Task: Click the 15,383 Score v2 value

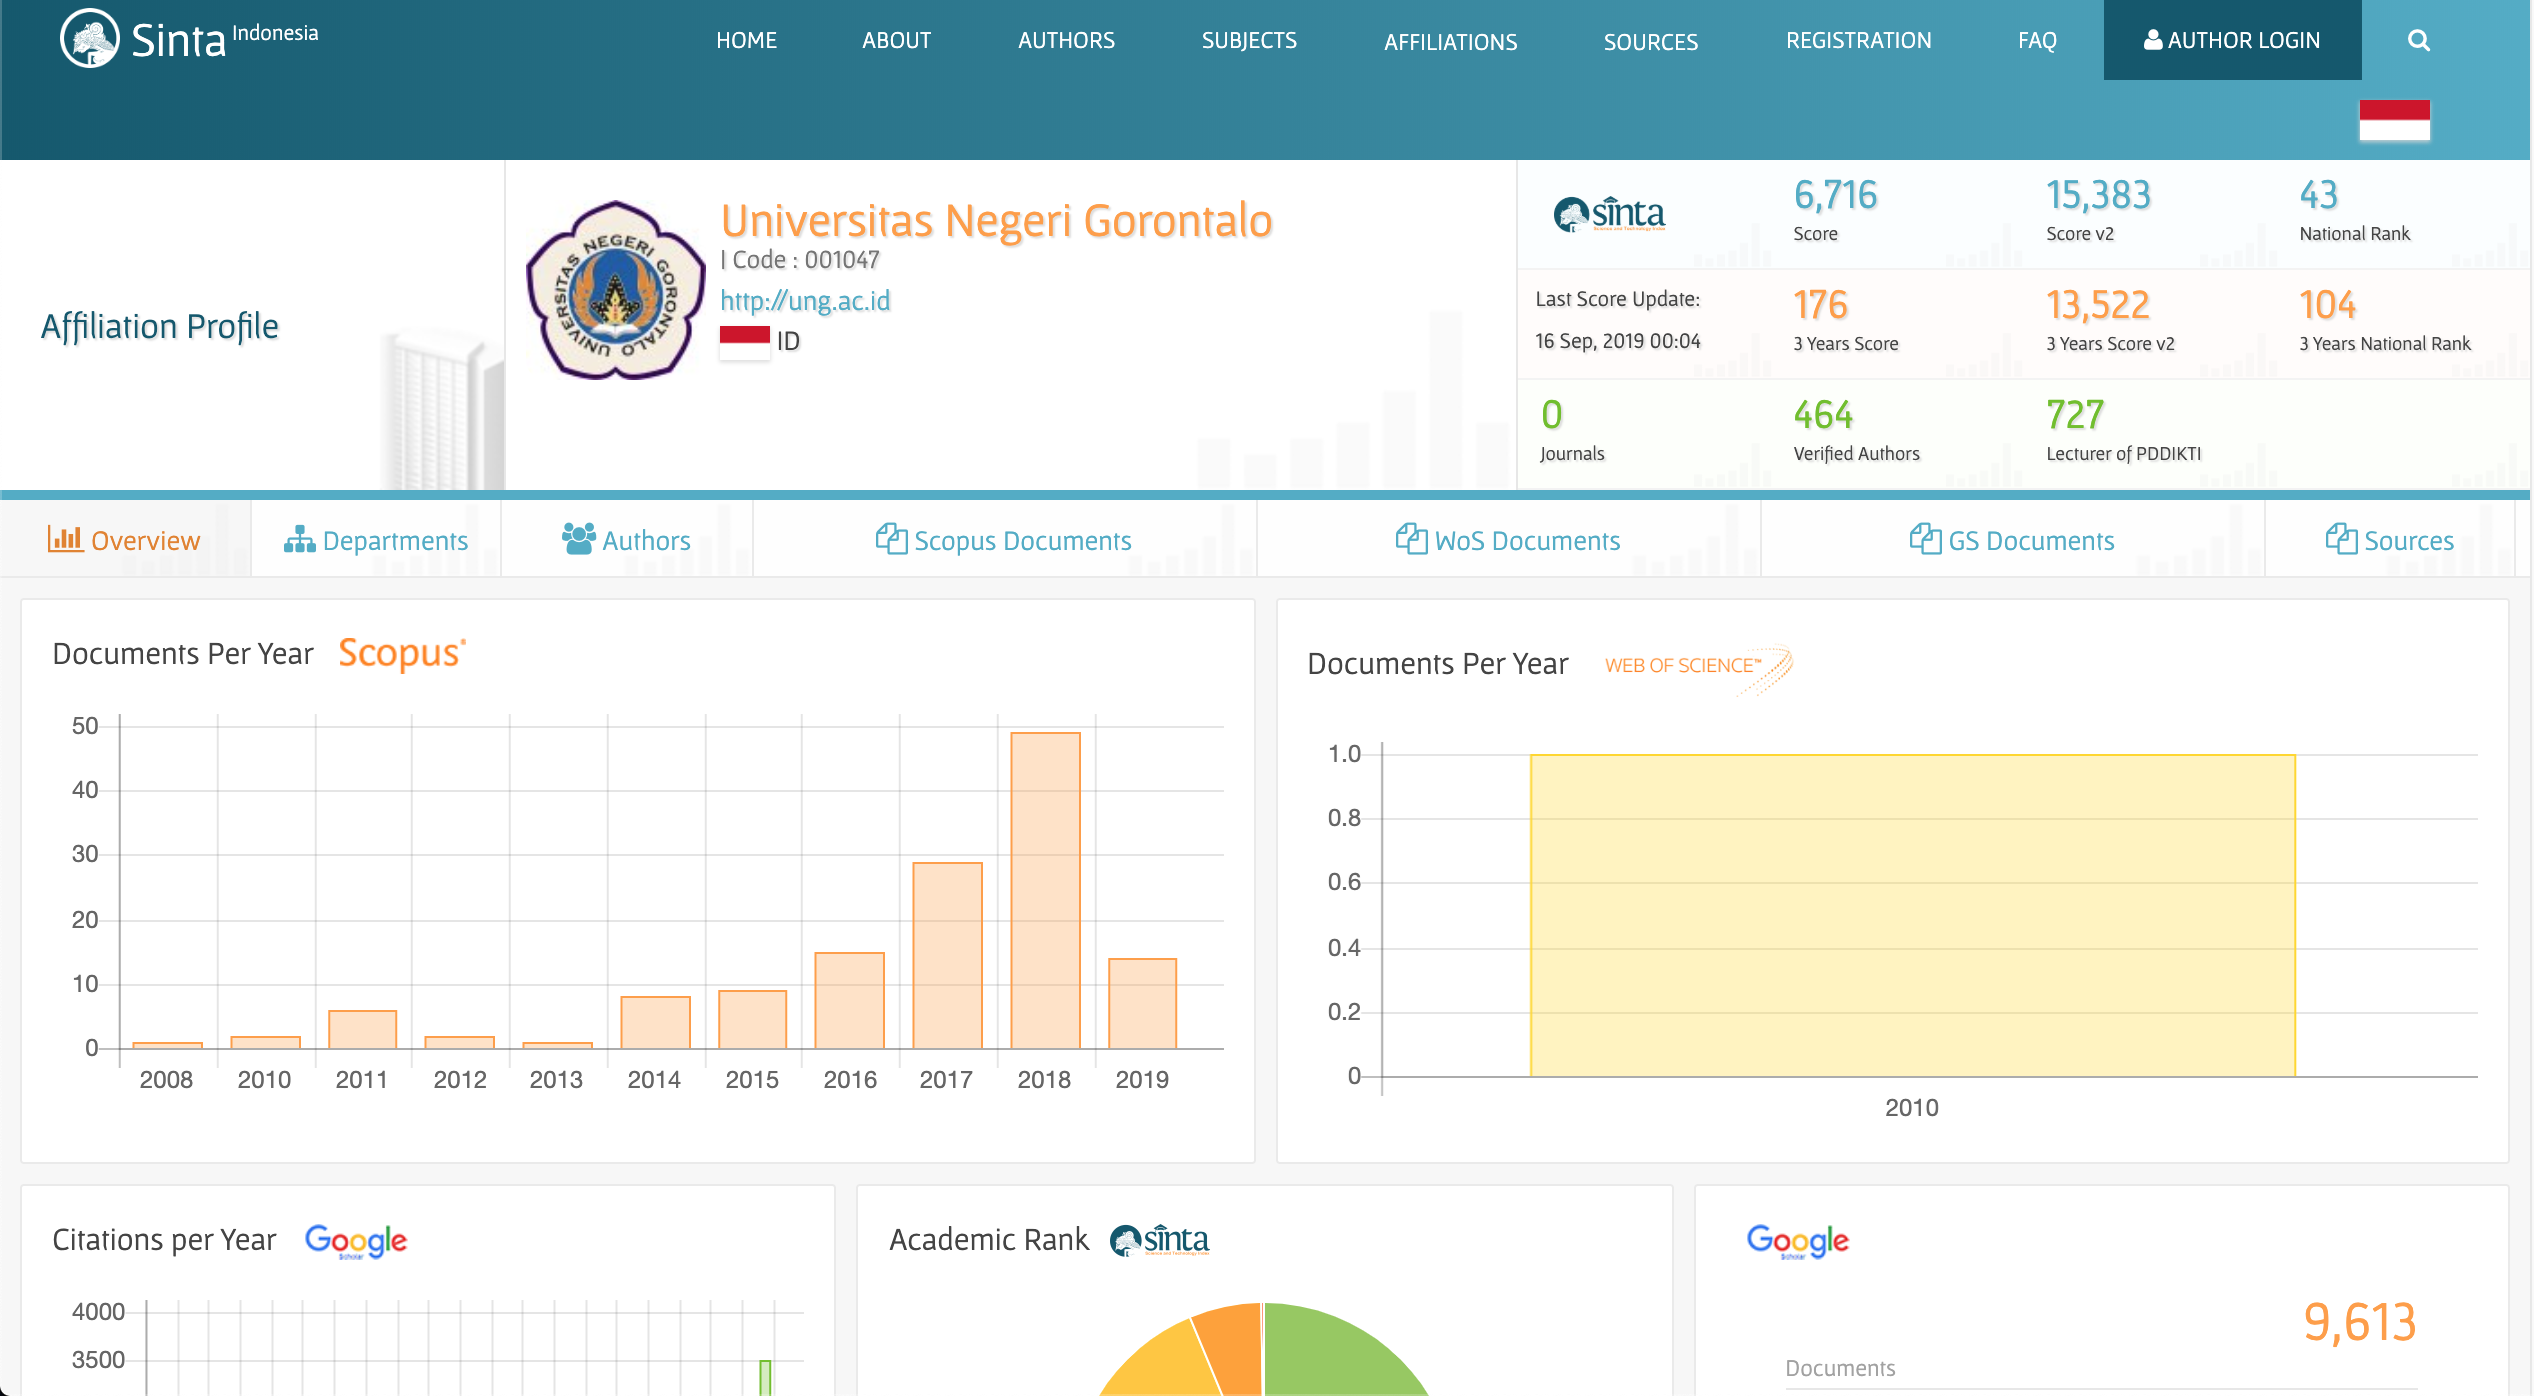Action: [2098, 195]
